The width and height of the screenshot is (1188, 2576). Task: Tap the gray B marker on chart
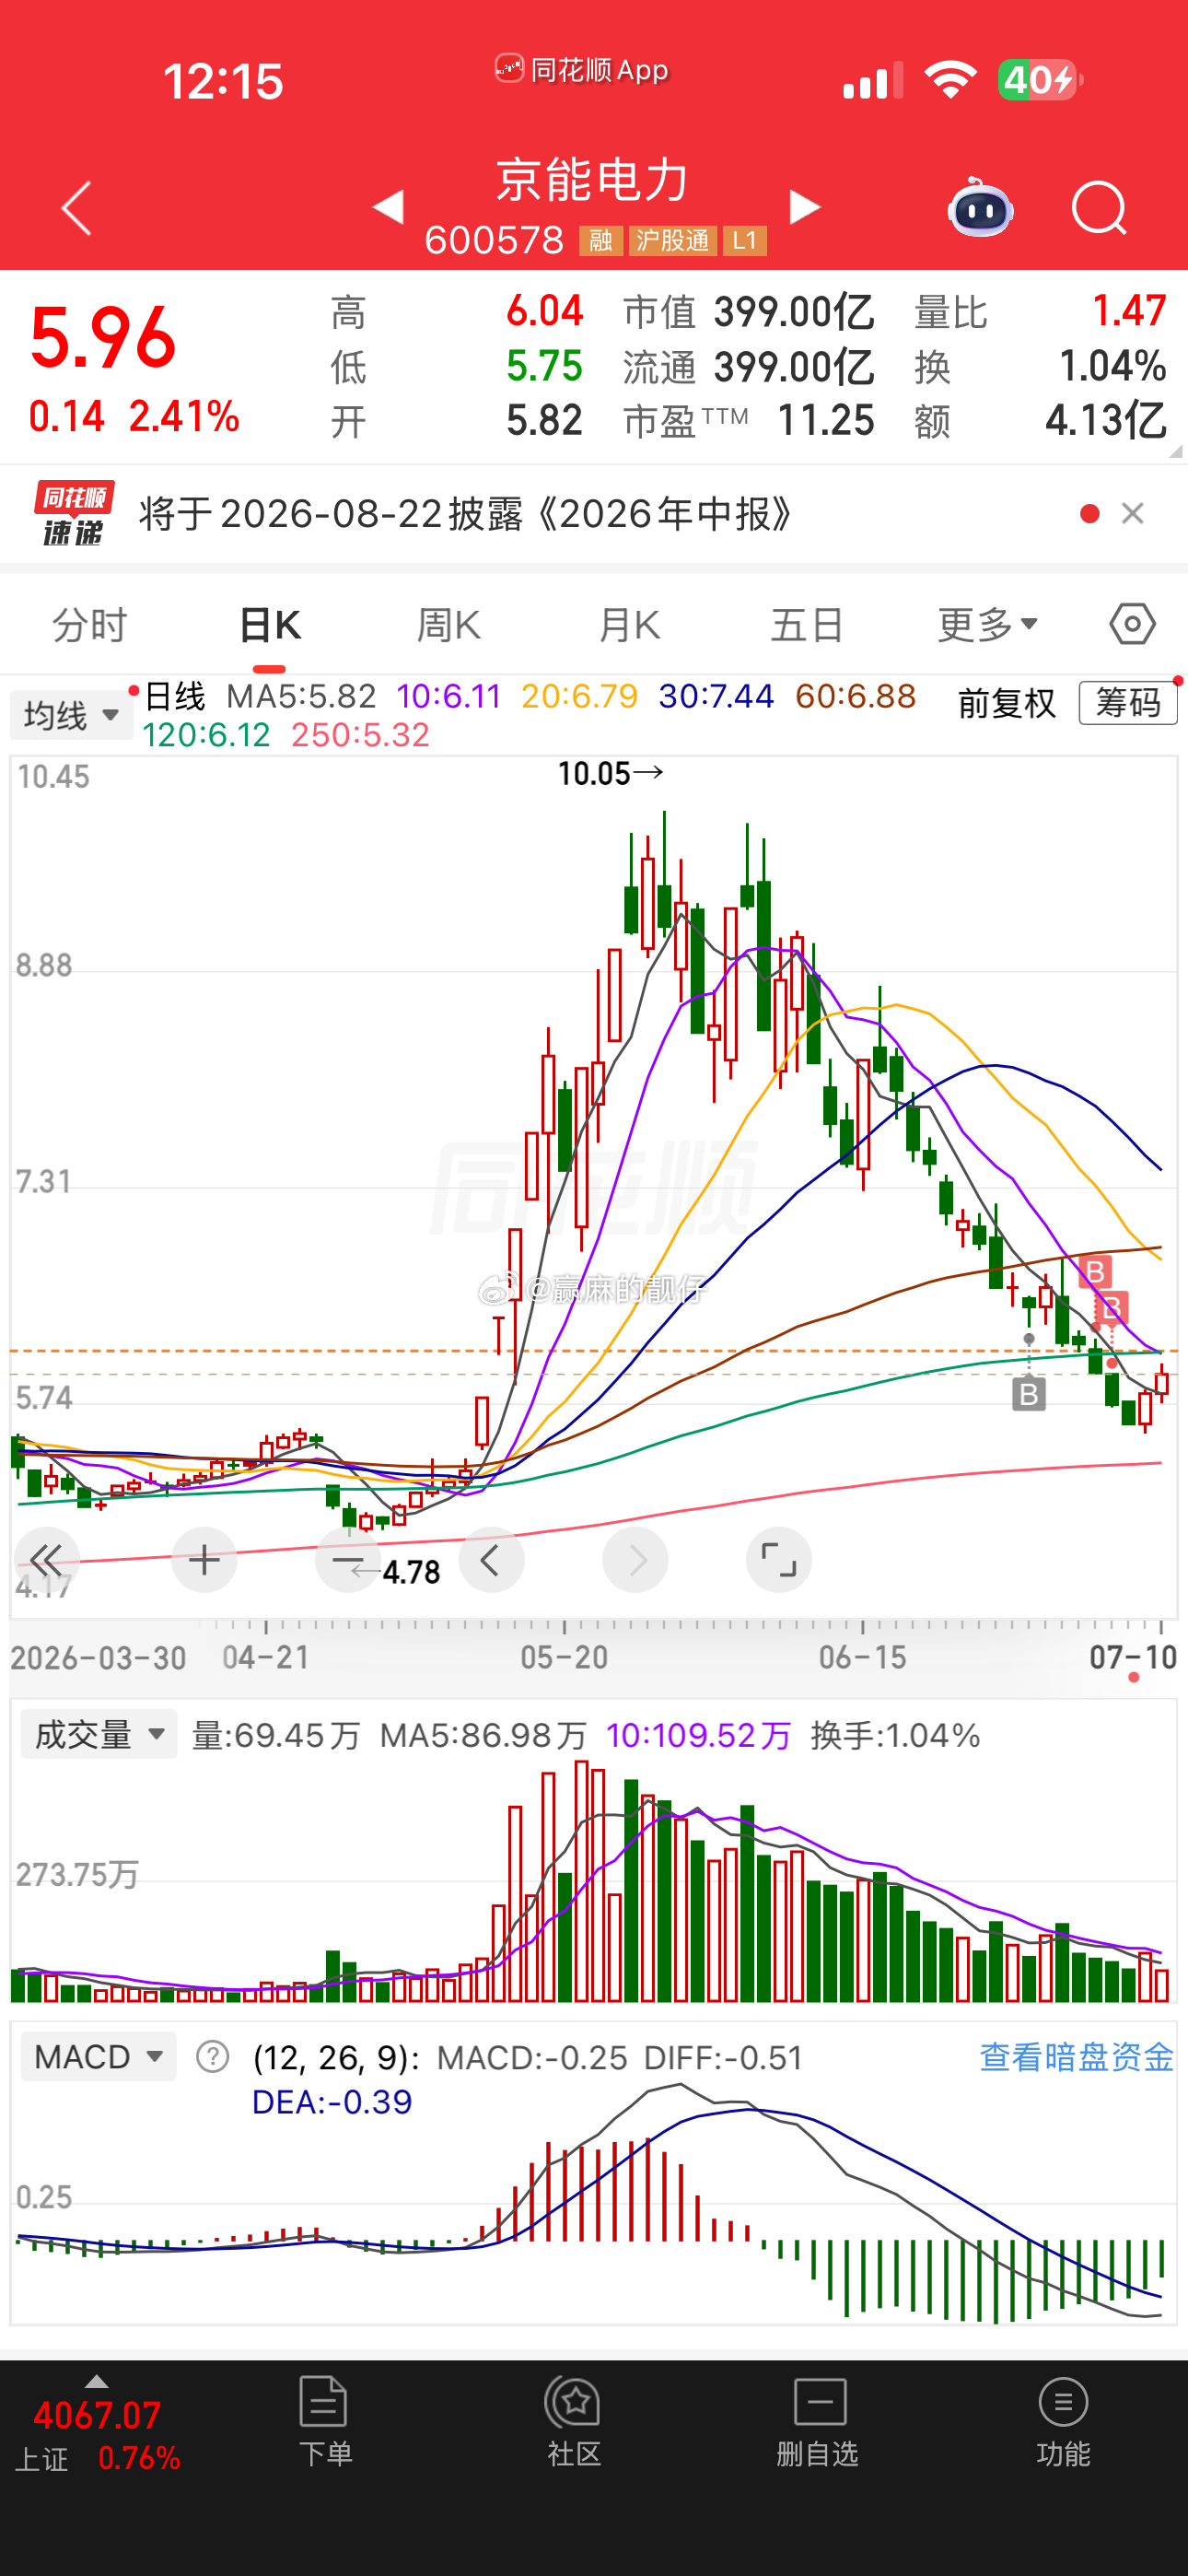coord(1029,1393)
